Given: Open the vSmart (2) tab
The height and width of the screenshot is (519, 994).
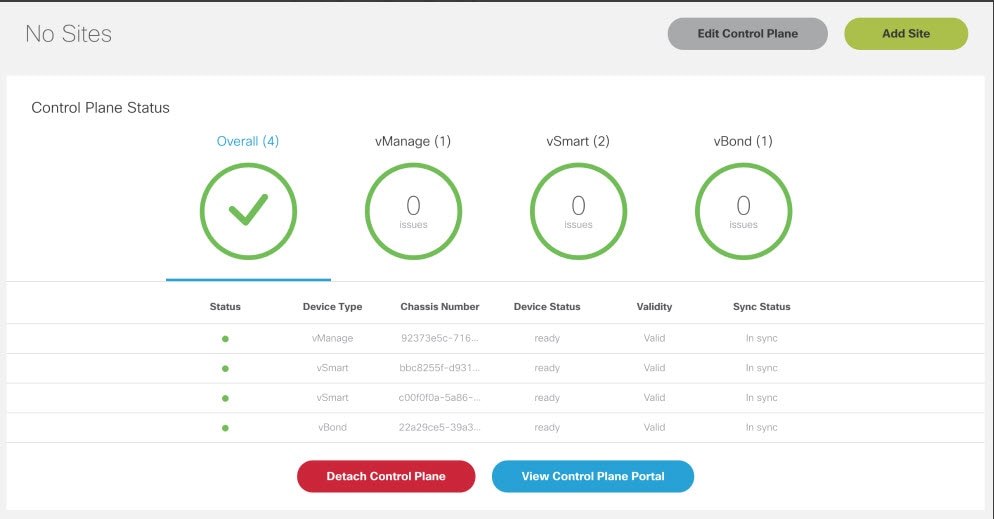Looking at the screenshot, I should pyautogui.click(x=578, y=141).
